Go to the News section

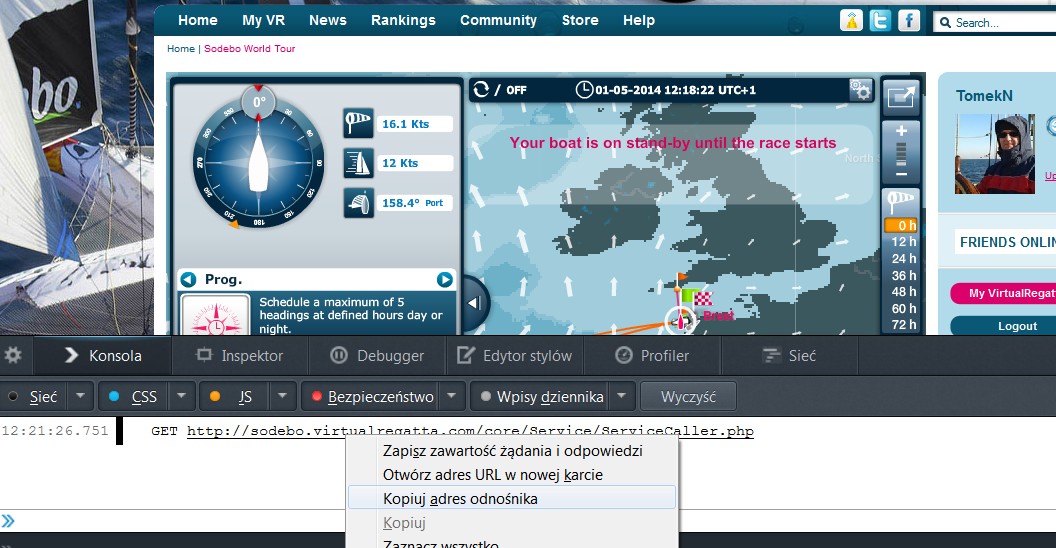coord(327,20)
